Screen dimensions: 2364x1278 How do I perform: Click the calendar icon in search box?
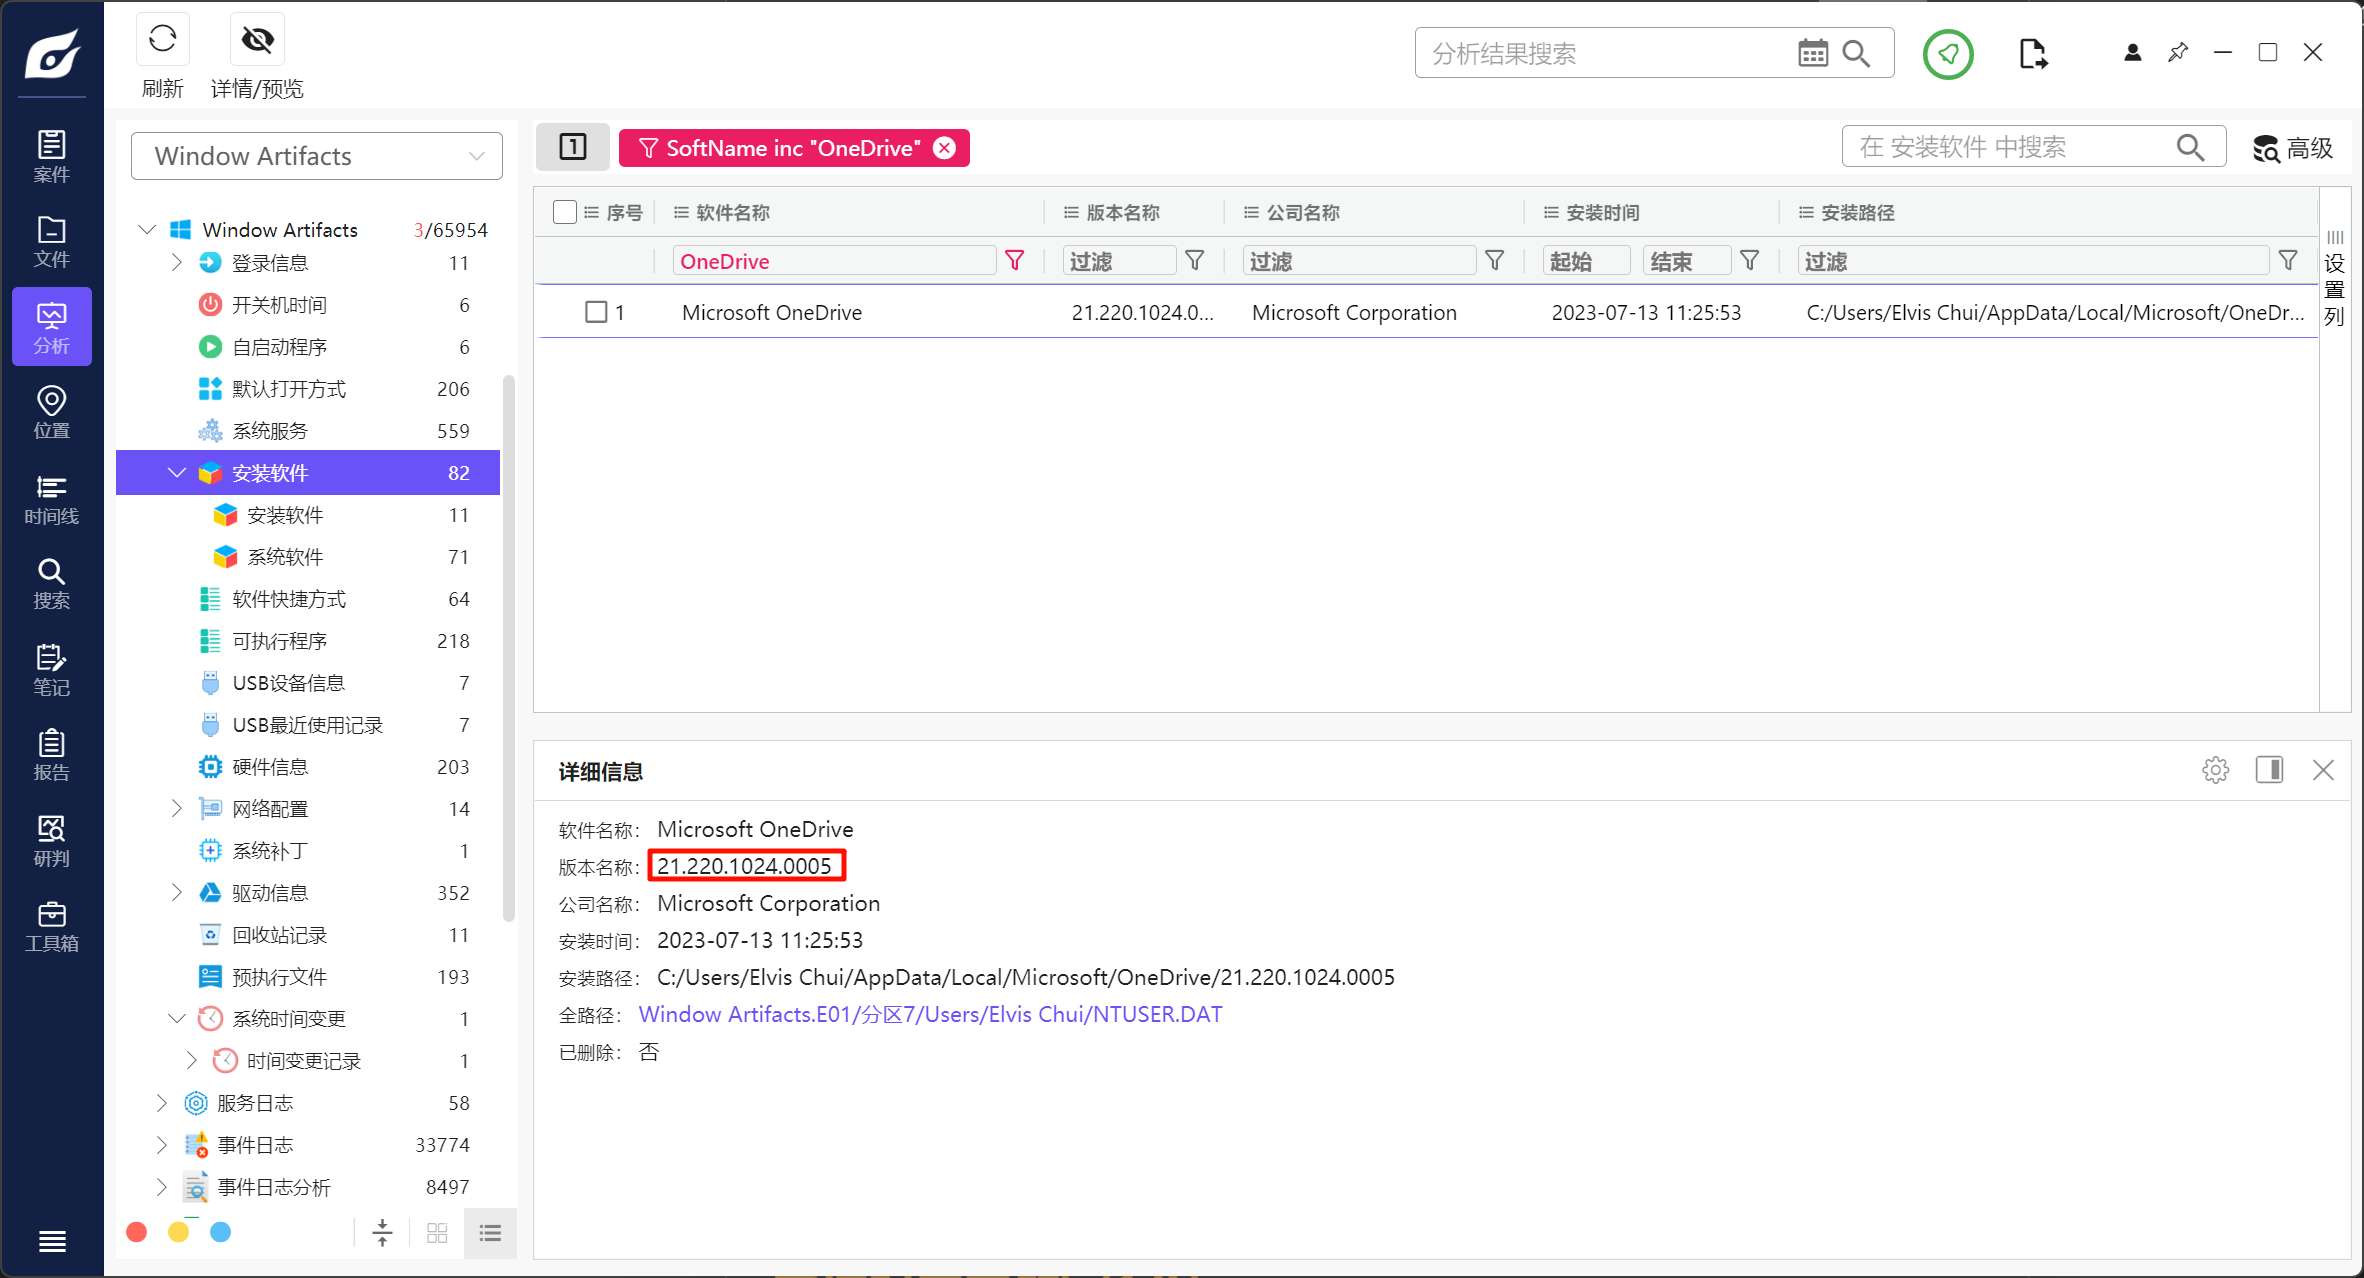click(x=1812, y=53)
